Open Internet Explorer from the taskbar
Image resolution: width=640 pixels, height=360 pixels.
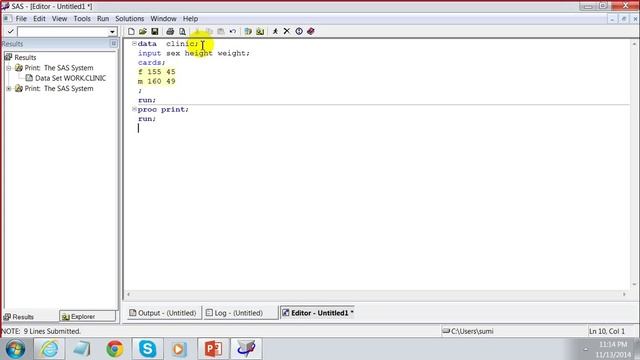pos(49,349)
